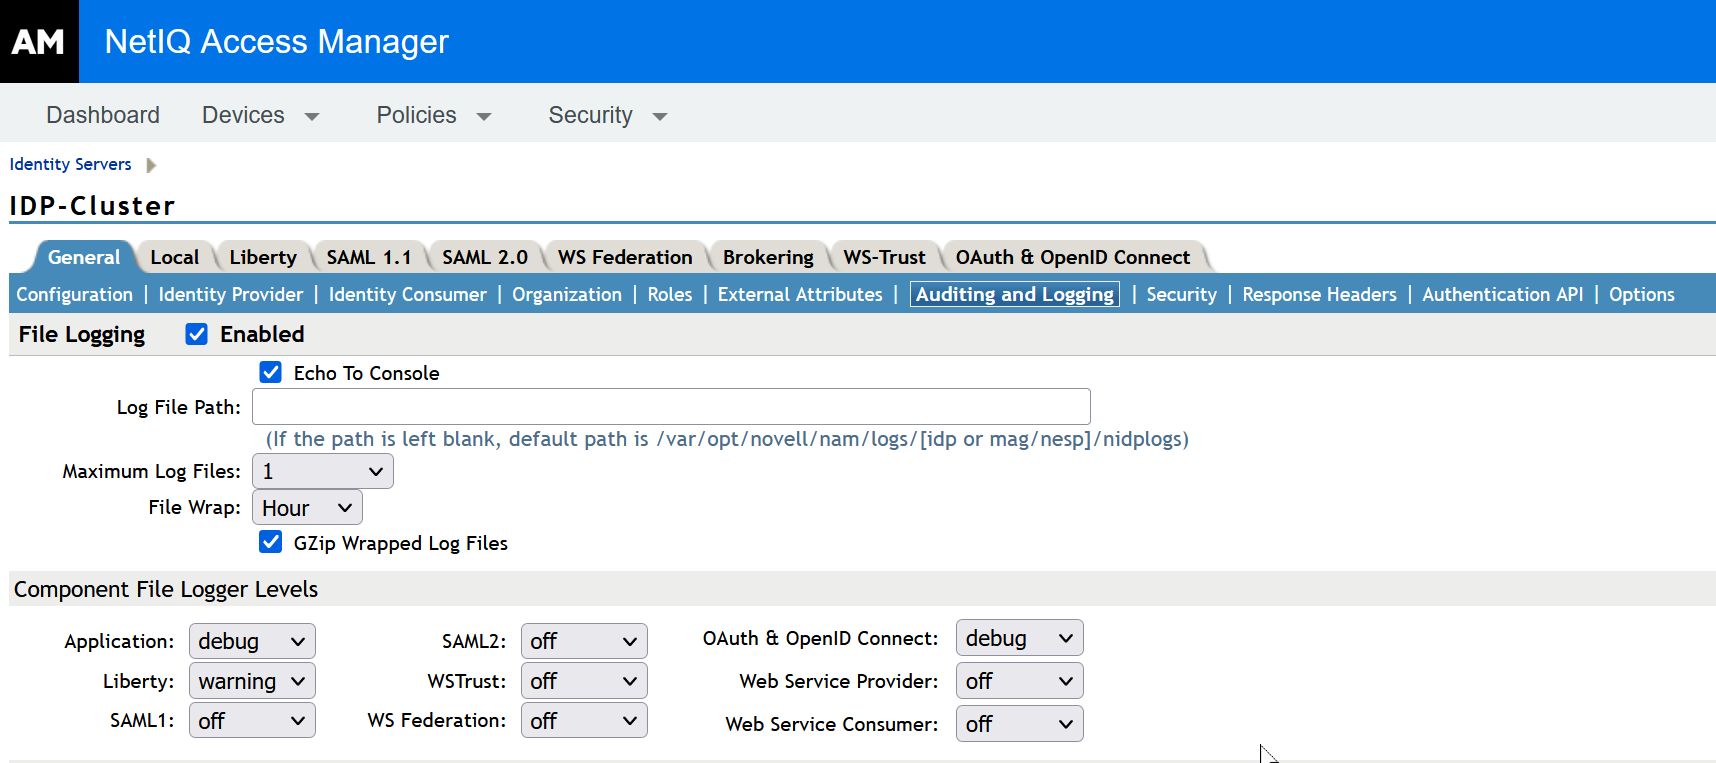Open the Dashboard page

103,115
